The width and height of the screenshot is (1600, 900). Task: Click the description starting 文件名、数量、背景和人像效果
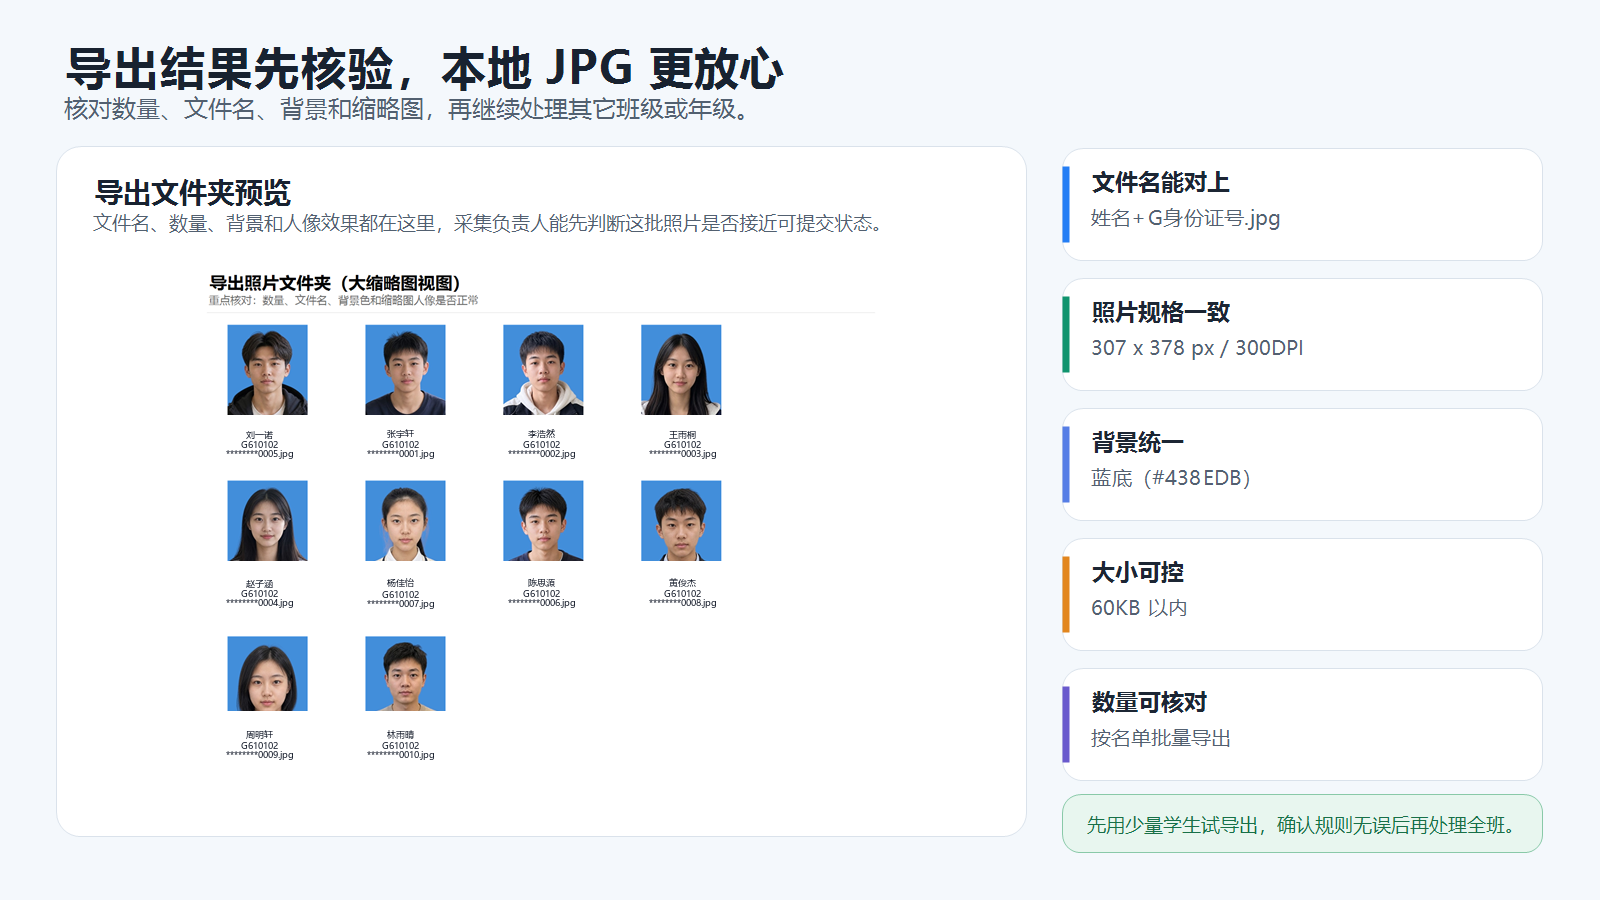pos(490,223)
